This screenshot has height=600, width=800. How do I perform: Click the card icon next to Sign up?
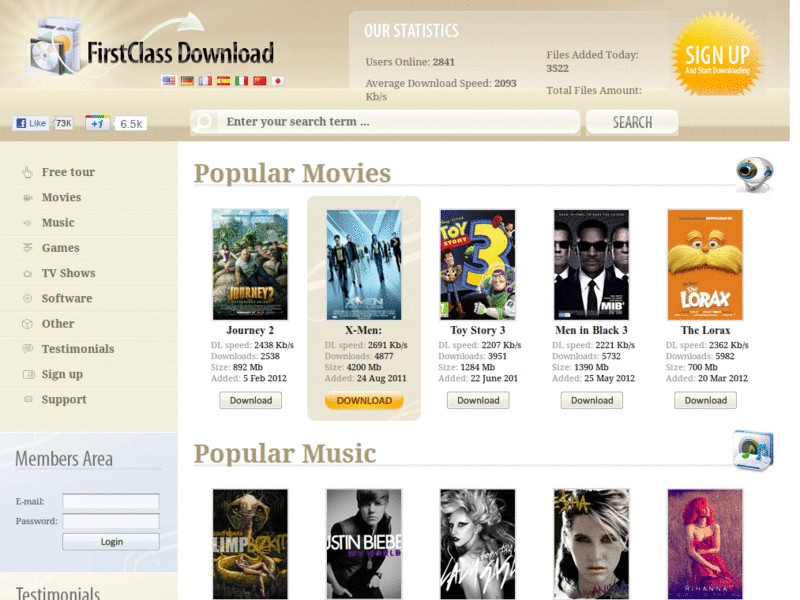29,374
